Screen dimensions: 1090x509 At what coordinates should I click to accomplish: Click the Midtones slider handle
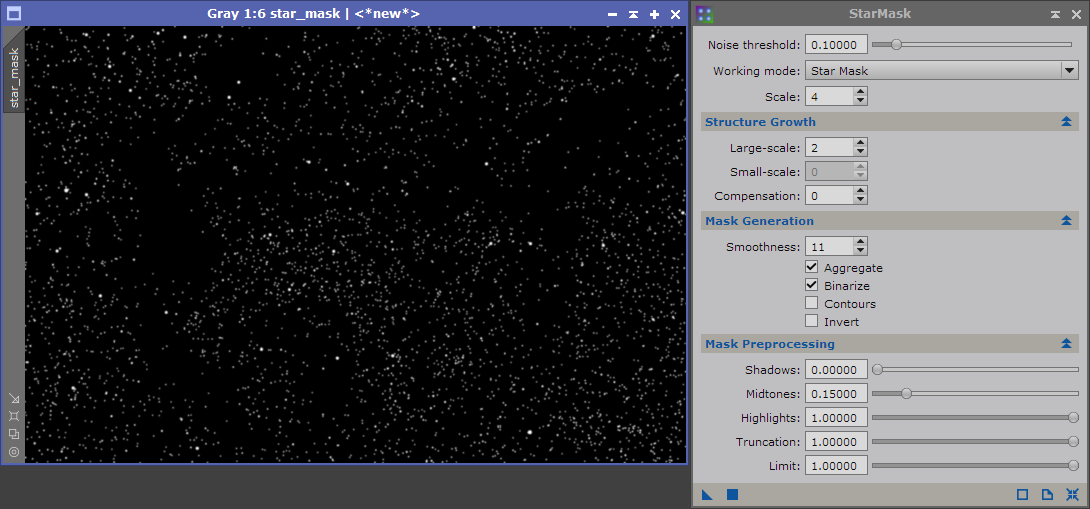coord(906,394)
